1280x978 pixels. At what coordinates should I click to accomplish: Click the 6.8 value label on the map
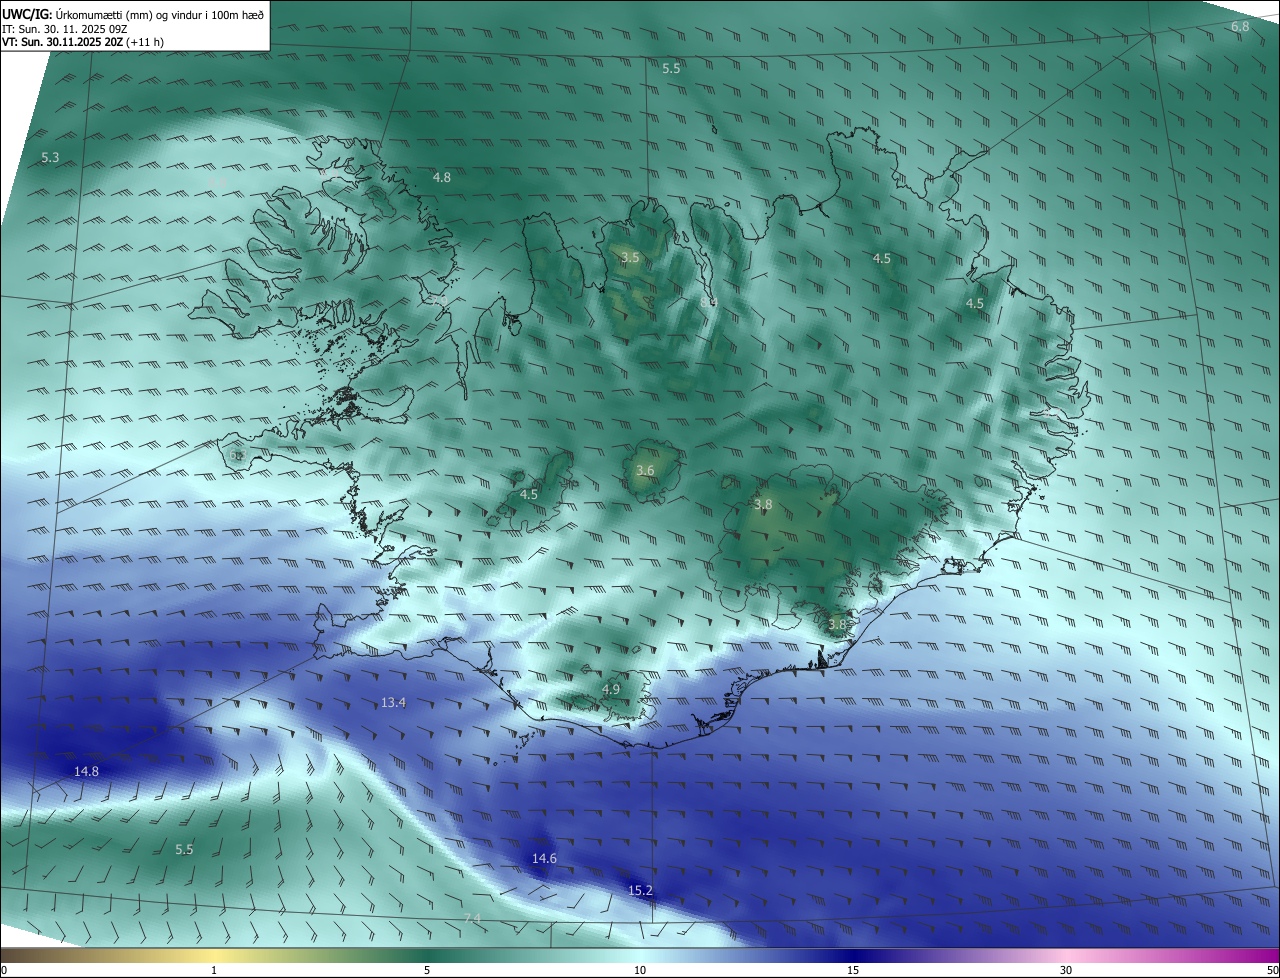(x=1240, y=27)
